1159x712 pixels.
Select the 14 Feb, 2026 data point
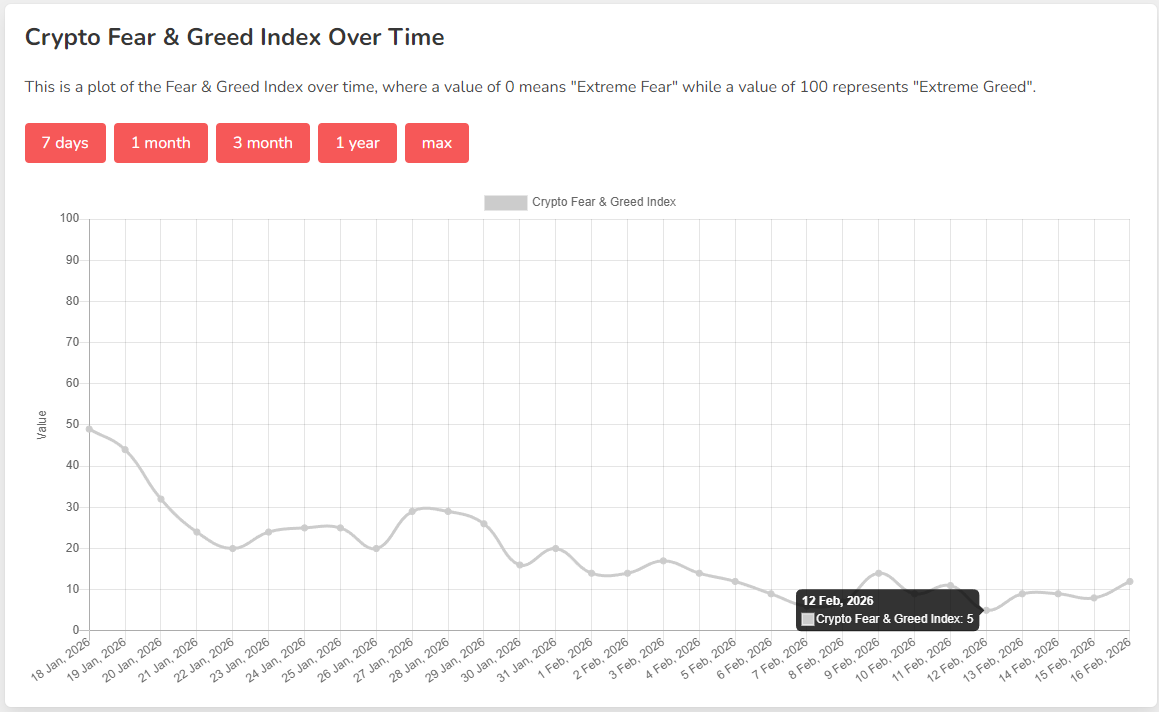click(1058, 594)
